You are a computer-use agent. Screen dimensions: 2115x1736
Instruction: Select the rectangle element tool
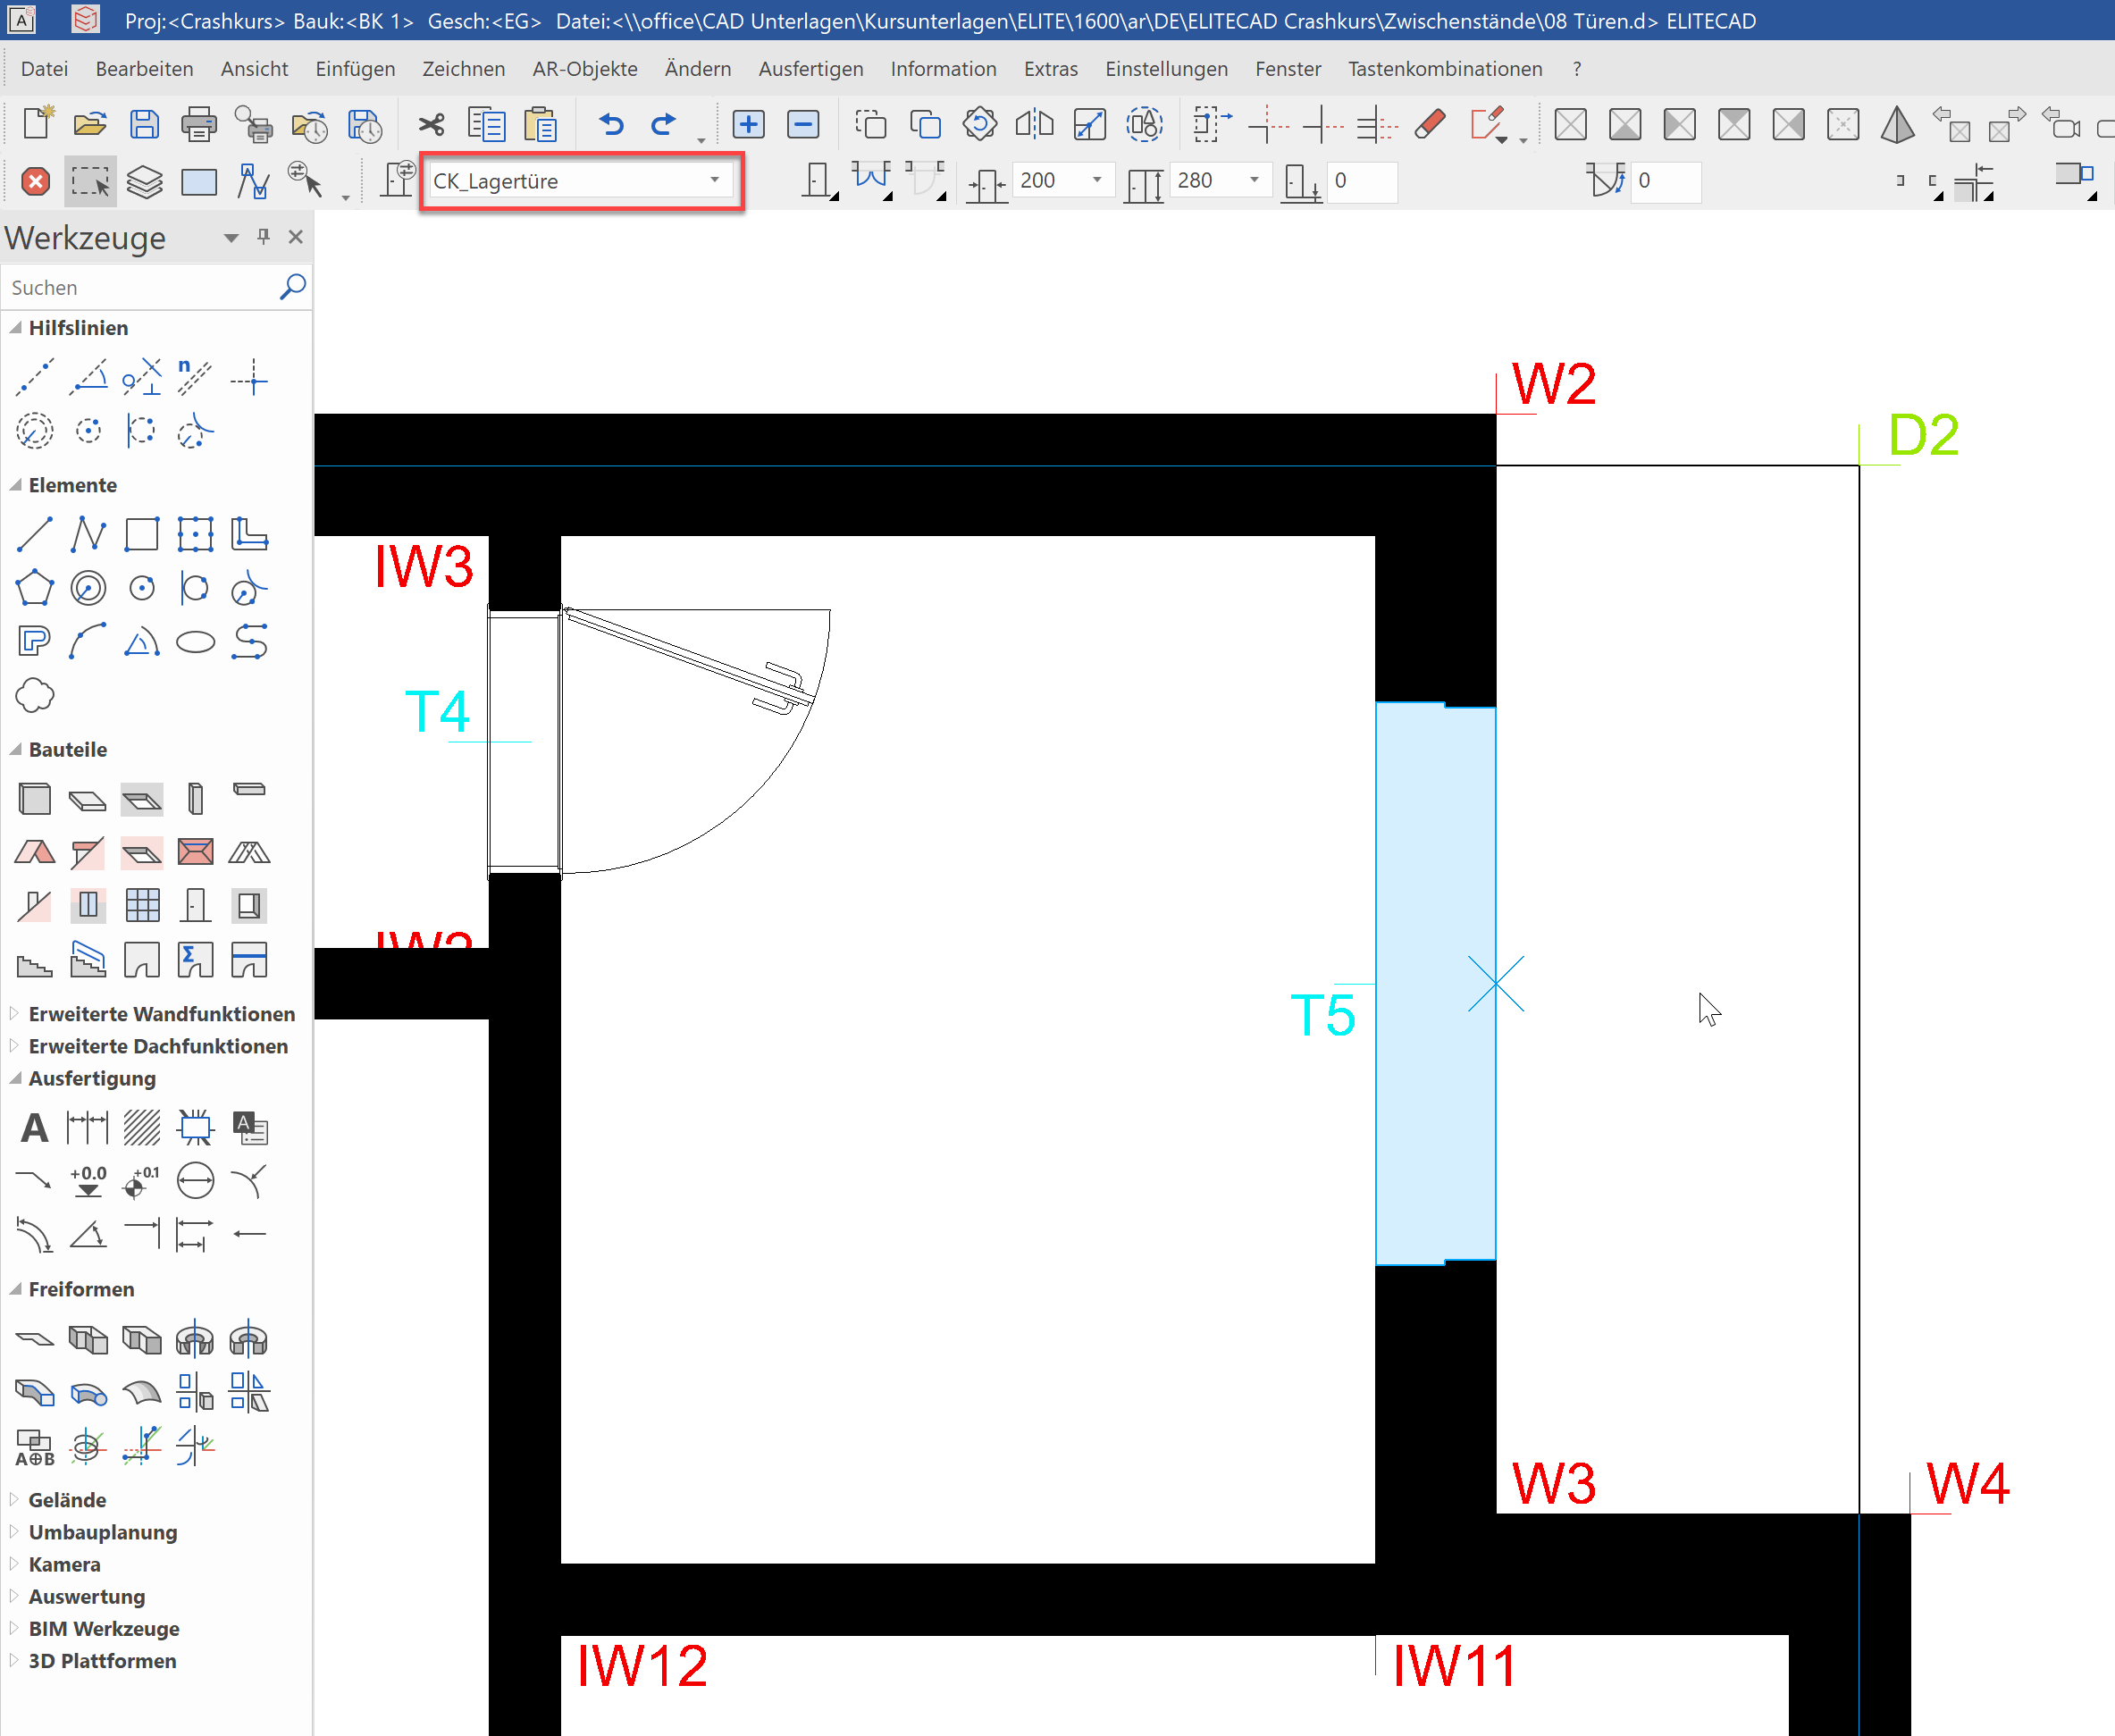pyautogui.click(x=142, y=534)
